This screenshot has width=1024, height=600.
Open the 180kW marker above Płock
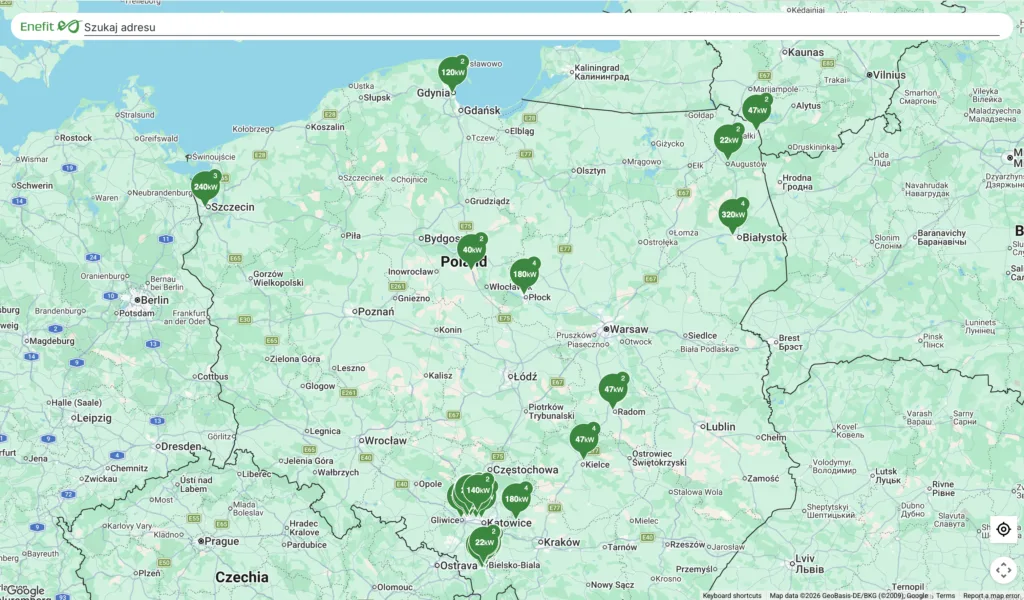click(524, 274)
